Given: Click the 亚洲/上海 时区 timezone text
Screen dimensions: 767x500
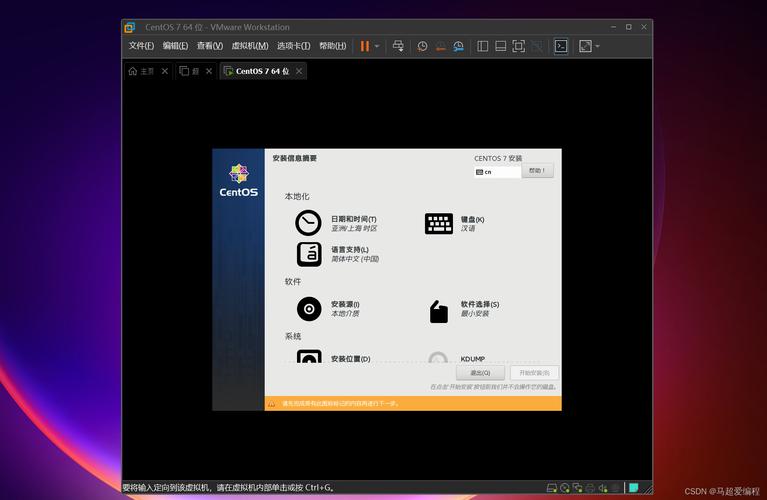Looking at the screenshot, I should coord(354,228).
